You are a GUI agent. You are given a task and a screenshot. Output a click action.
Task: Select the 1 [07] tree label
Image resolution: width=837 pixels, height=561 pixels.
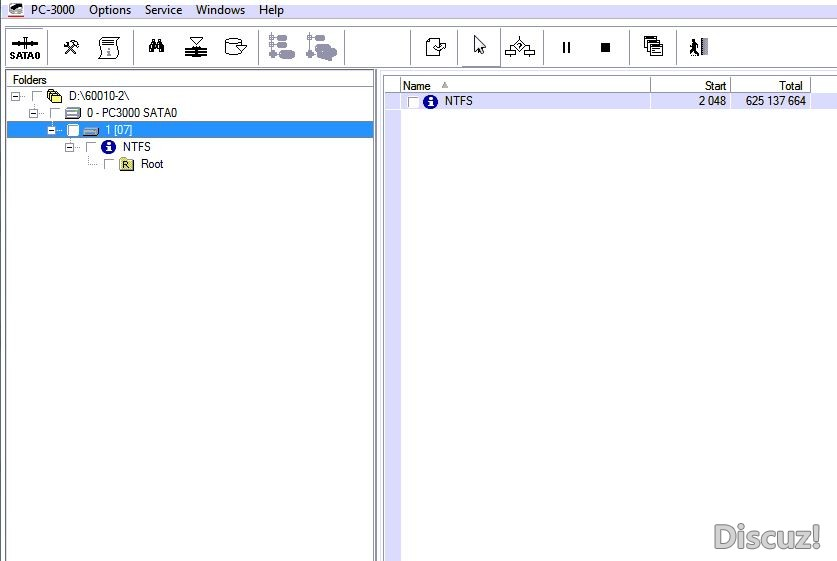(119, 130)
